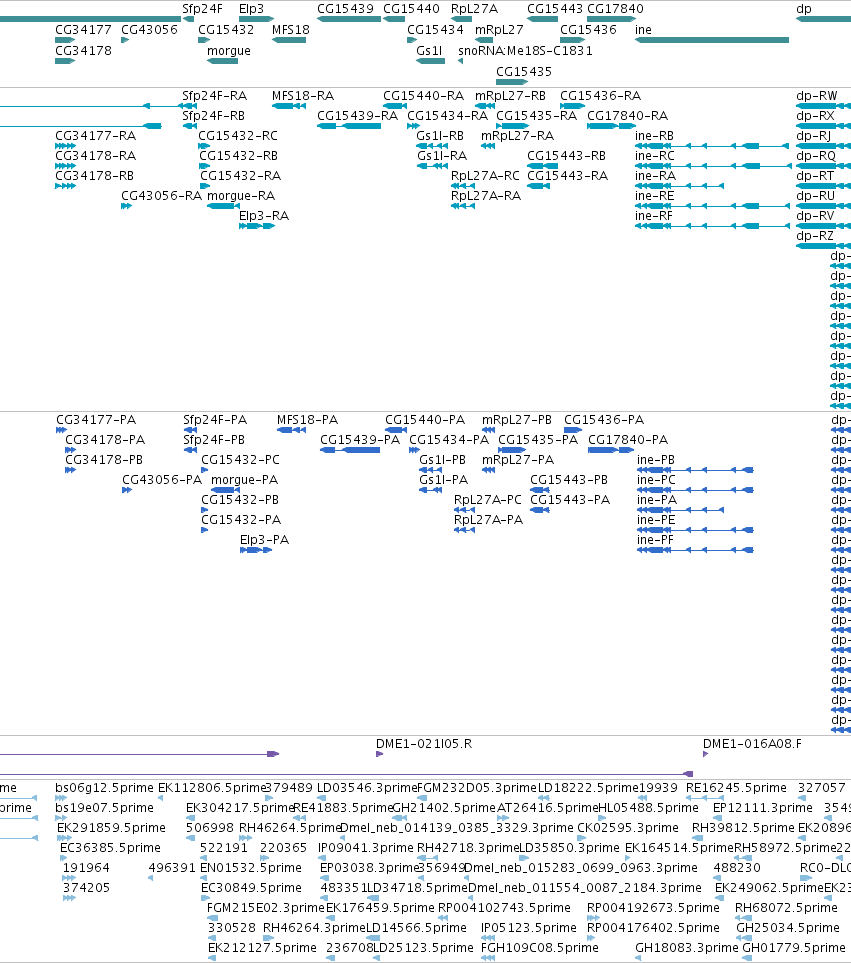Select the Sfp24F gene label

(202, 9)
